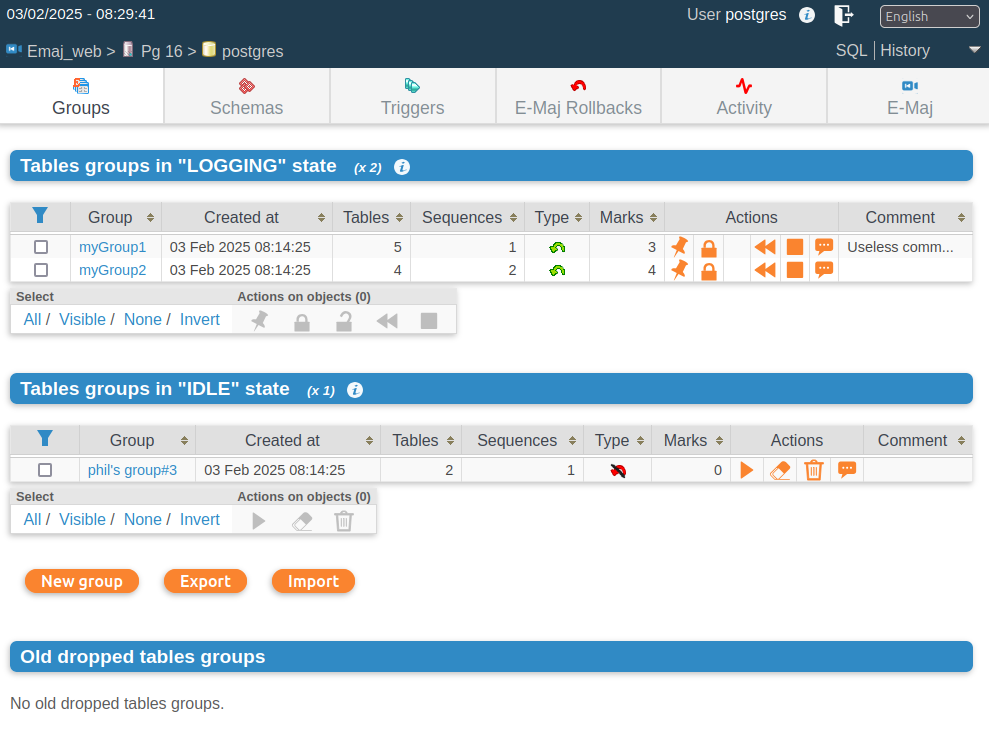Image resolution: width=989 pixels, height=735 pixels.
Task: Open filter in IDLE groups table
Action: point(45,438)
